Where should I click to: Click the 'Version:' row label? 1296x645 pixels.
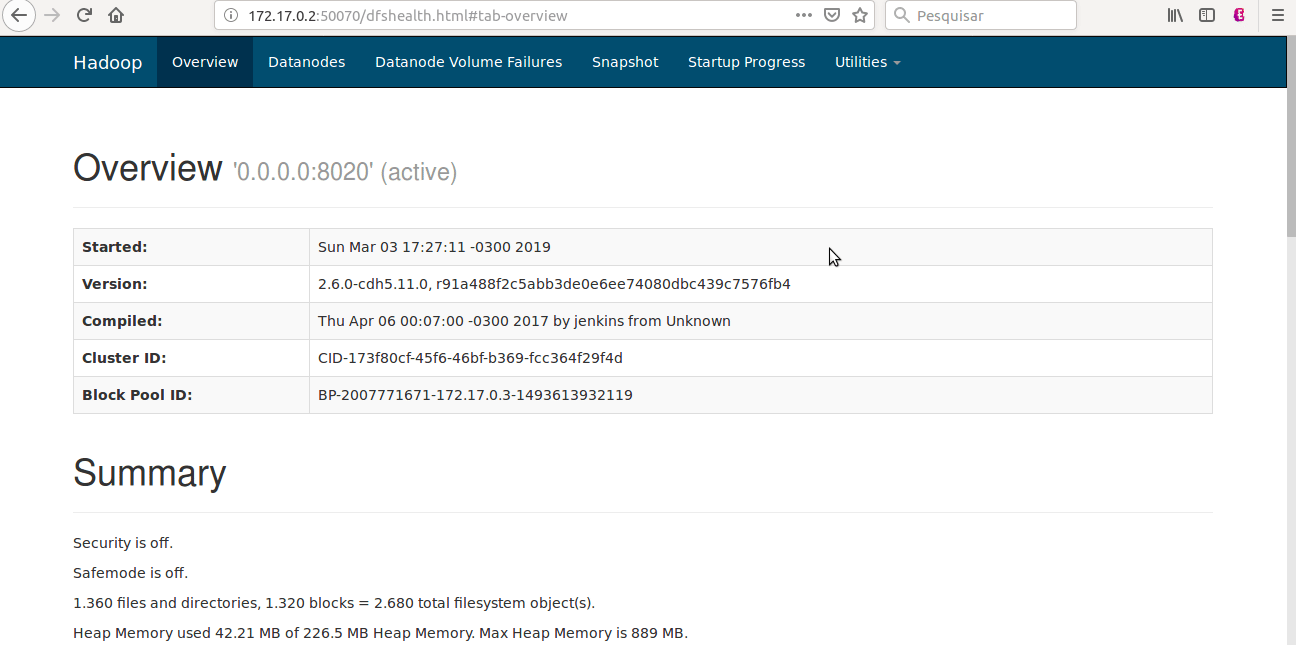tap(114, 284)
